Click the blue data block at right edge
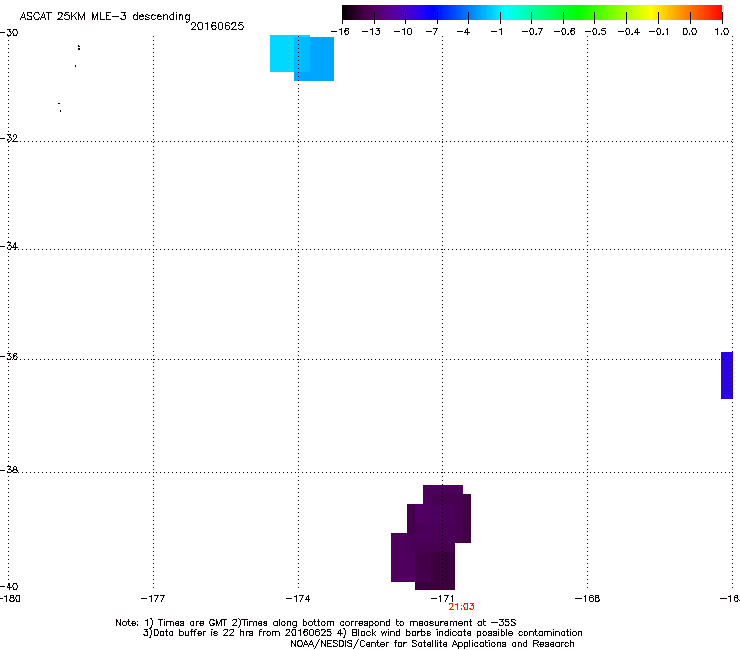This screenshot has width=740, height=650. 727,375
